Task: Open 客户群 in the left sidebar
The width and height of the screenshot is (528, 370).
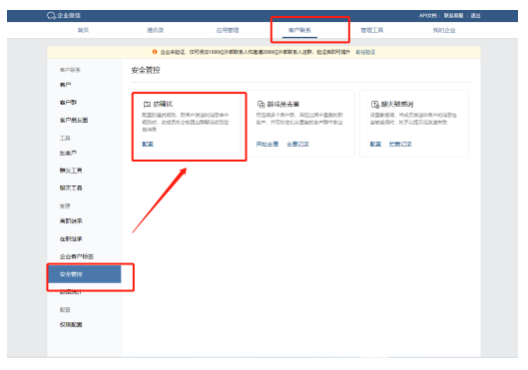Action: pos(68,102)
